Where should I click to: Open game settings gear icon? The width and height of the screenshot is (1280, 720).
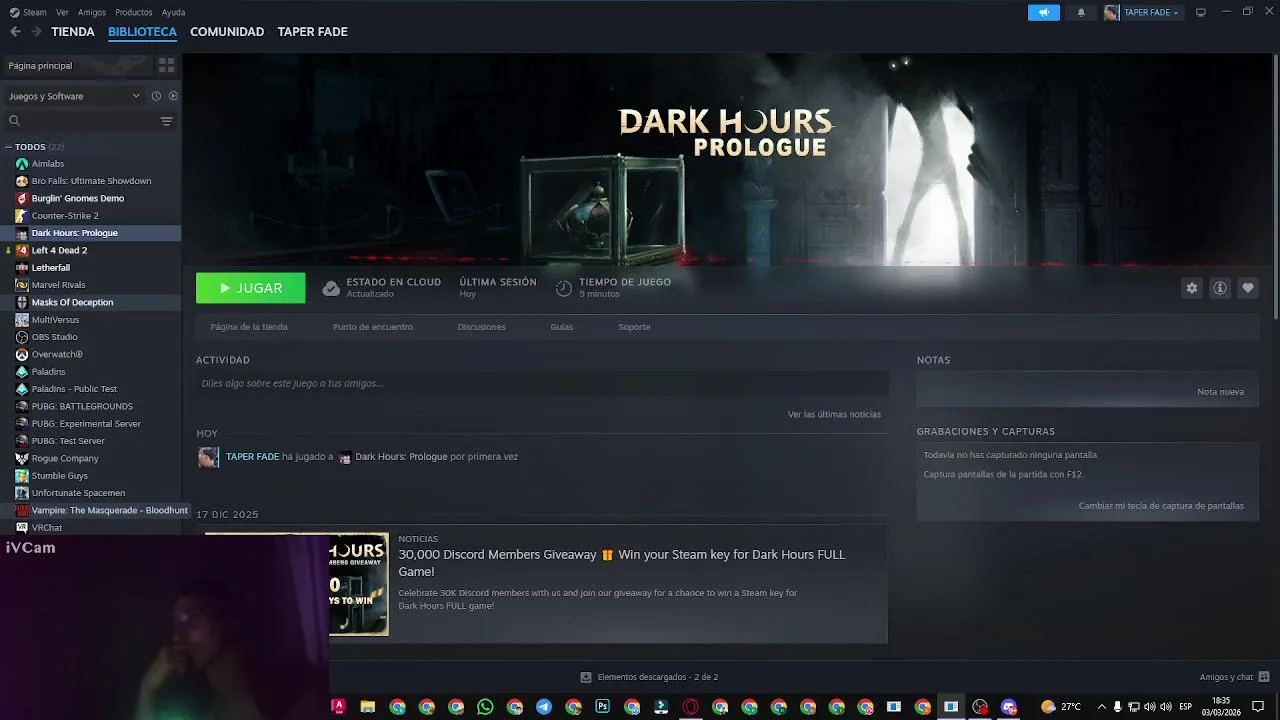point(1191,288)
